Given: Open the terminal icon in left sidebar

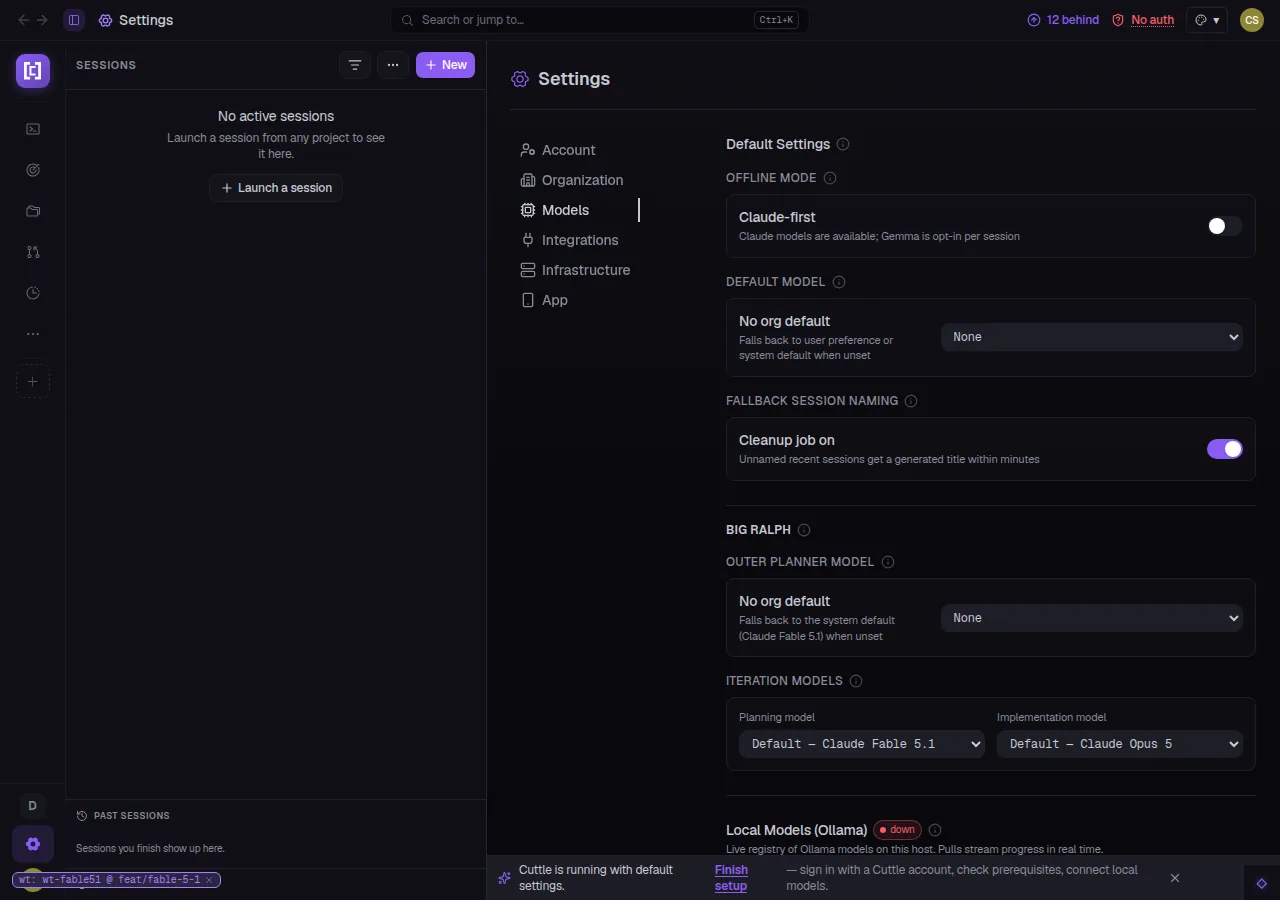Looking at the screenshot, I should [x=33, y=129].
